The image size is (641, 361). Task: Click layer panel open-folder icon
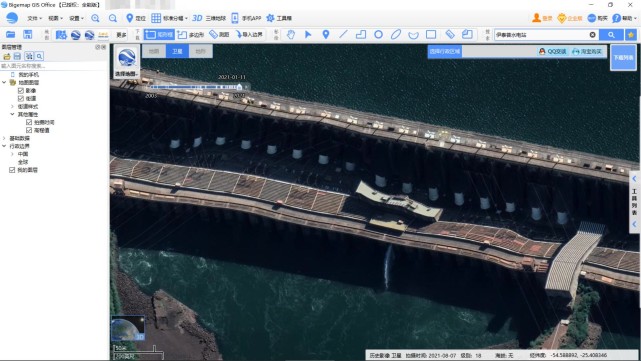[7, 56]
